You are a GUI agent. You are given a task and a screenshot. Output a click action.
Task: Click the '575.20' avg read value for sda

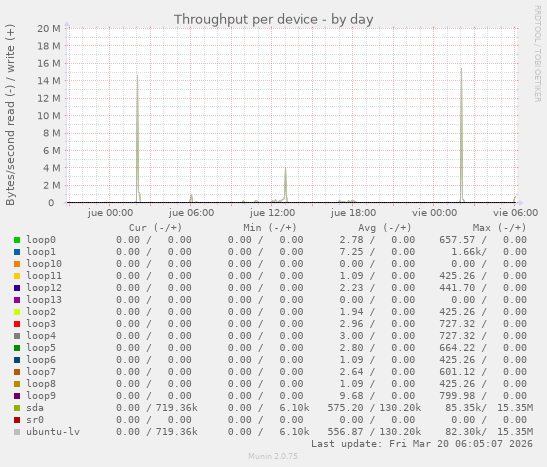(x=345, y=408)
